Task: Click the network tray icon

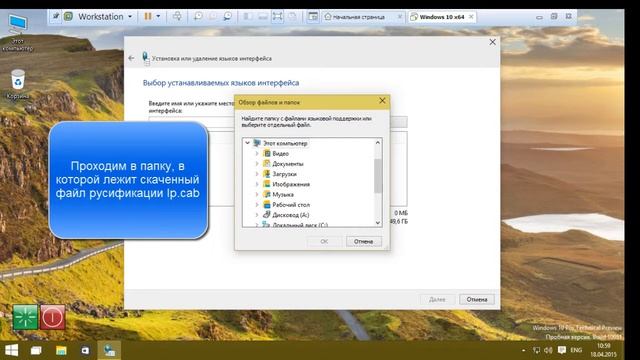Action: click(536, 350)
